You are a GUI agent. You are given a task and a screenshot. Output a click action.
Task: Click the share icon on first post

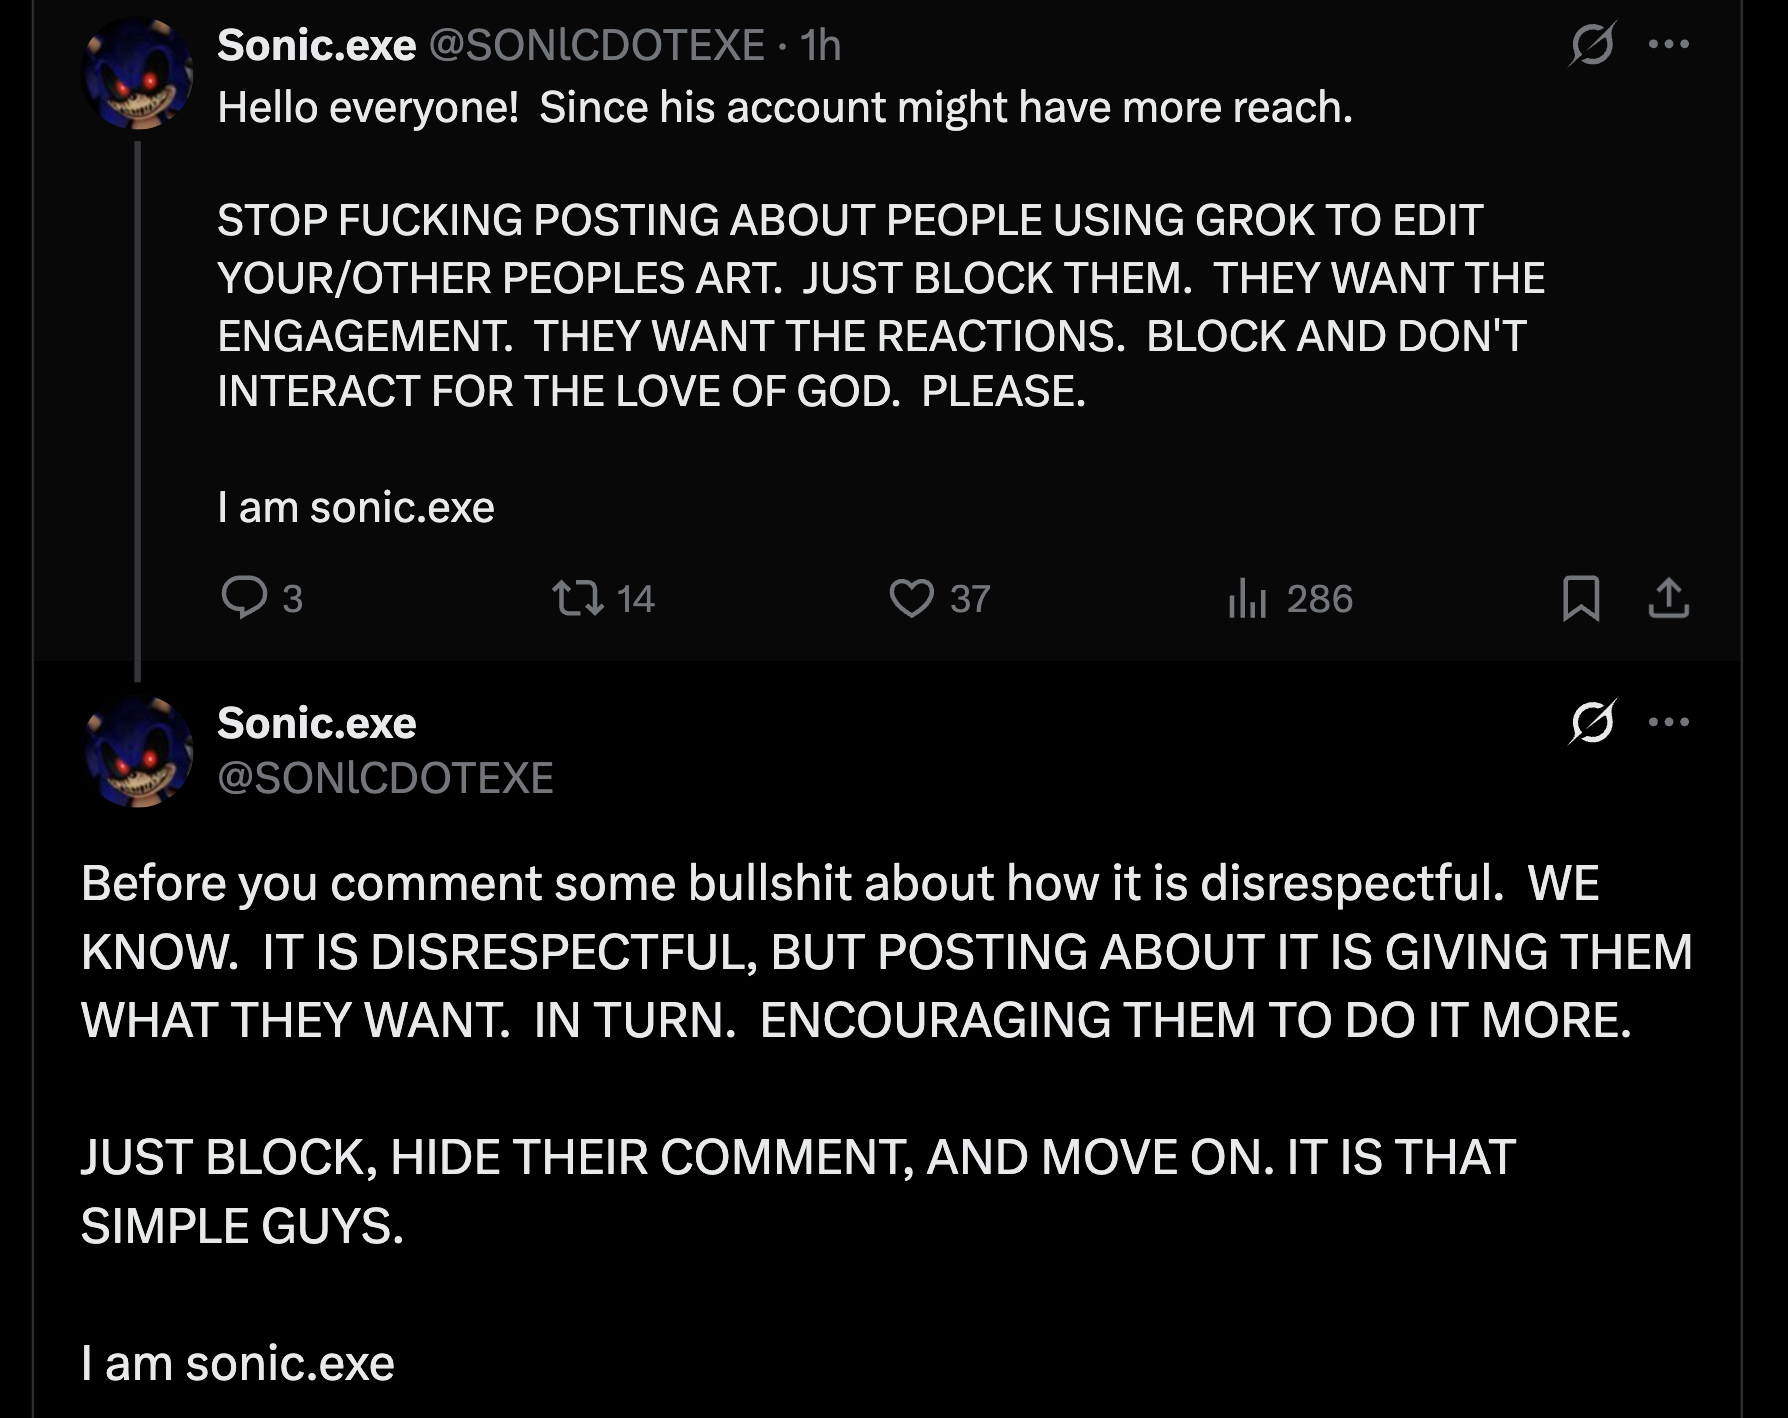click(x=1668, y=598)
